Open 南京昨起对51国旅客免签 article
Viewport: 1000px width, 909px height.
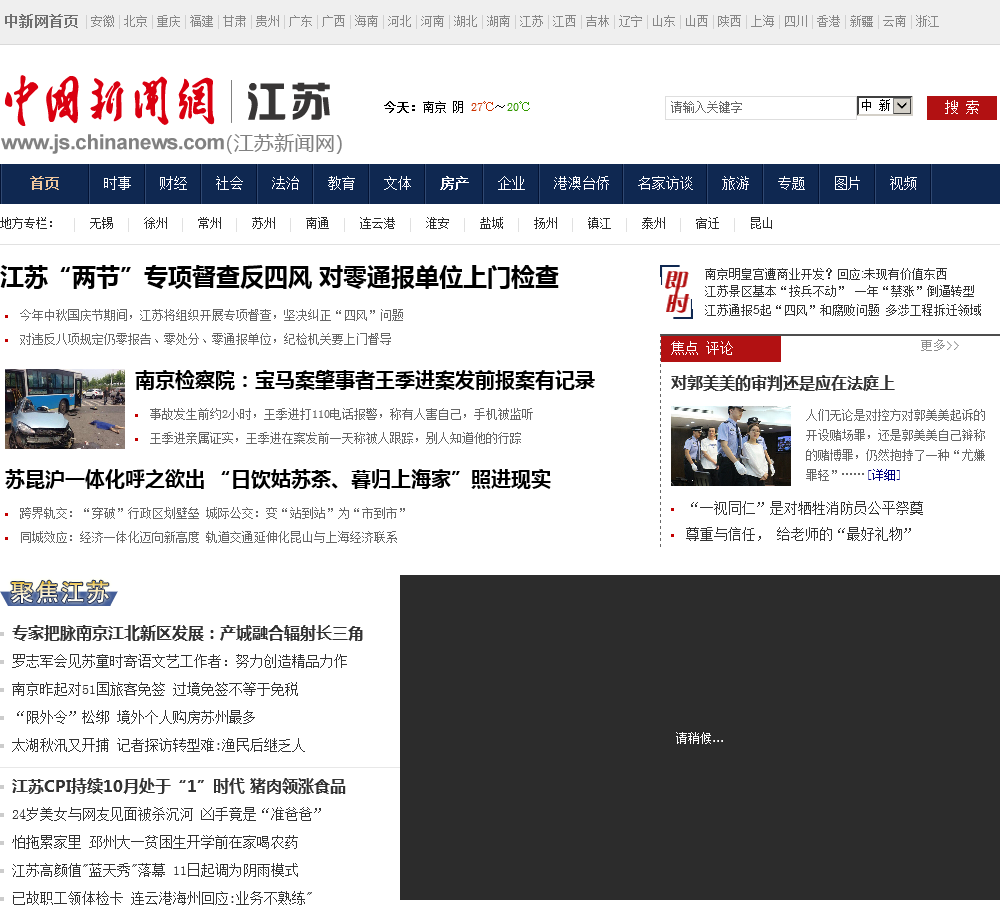(x=155, y=690)
